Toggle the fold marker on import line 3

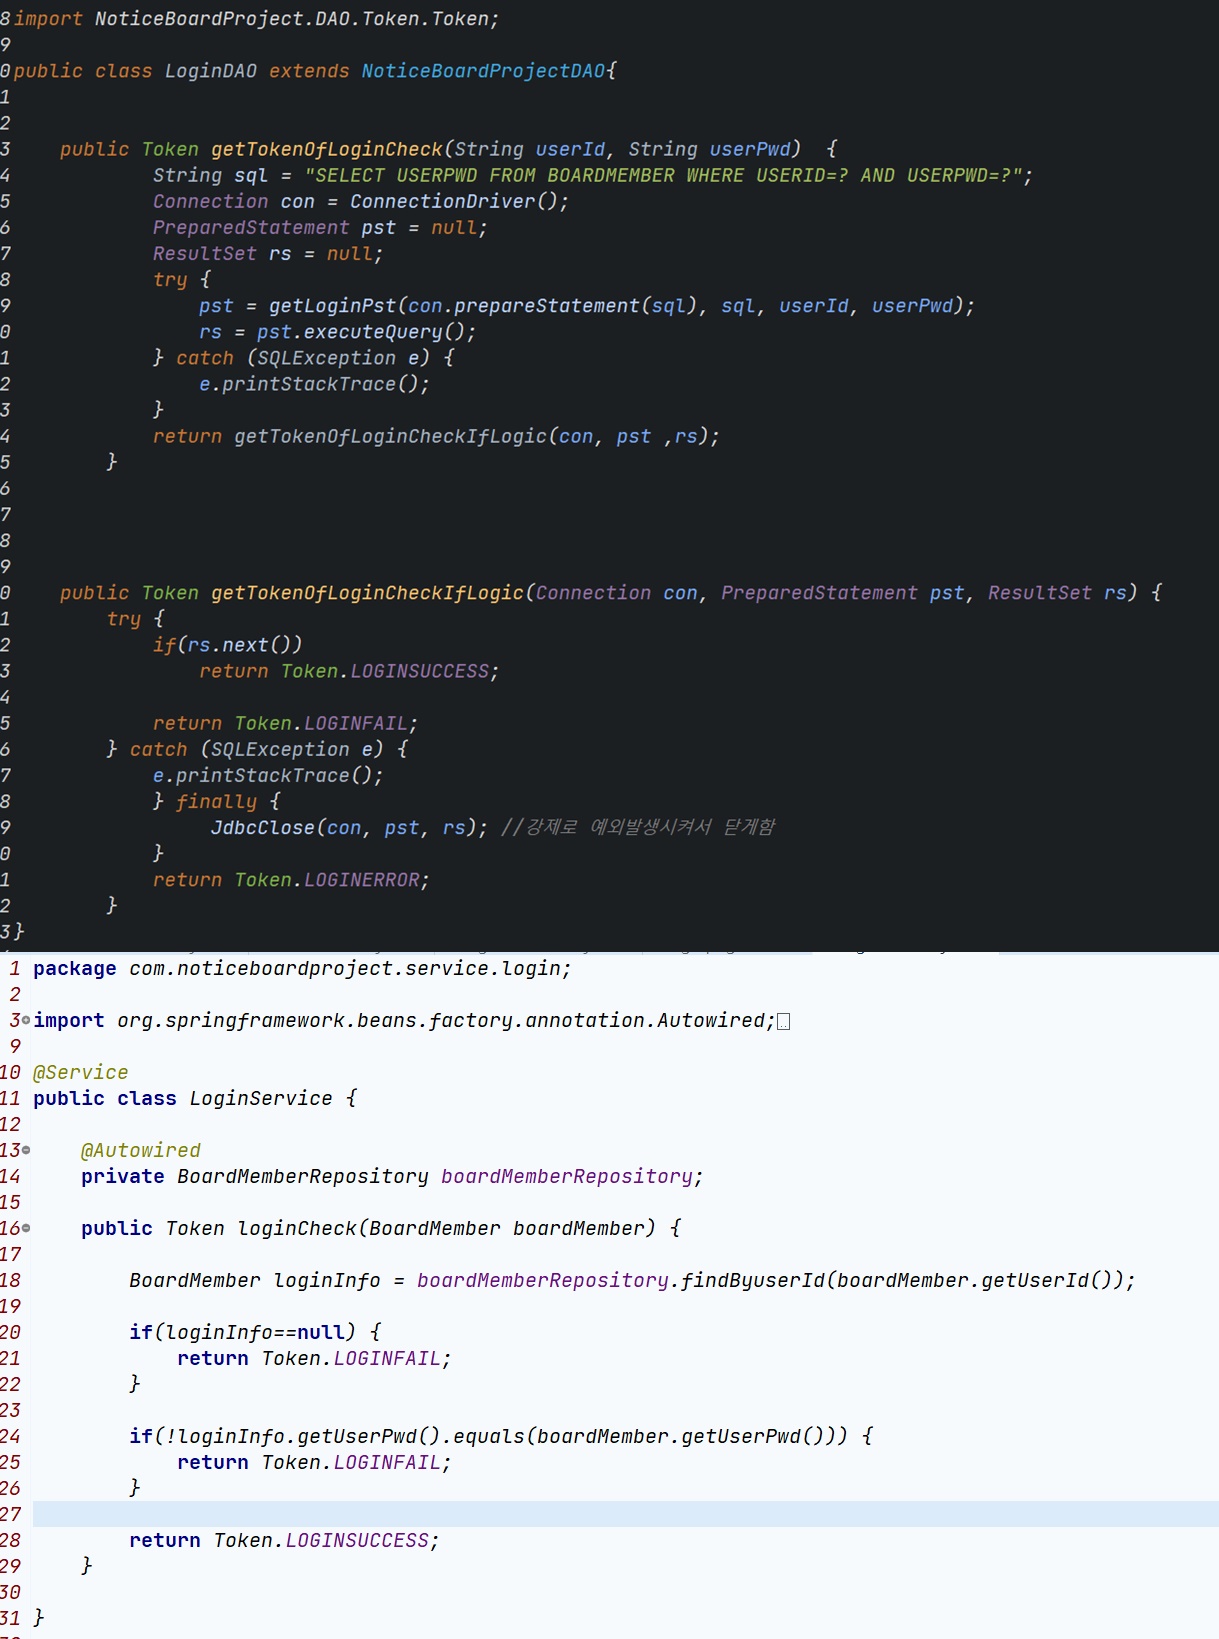coord(26,1020)
